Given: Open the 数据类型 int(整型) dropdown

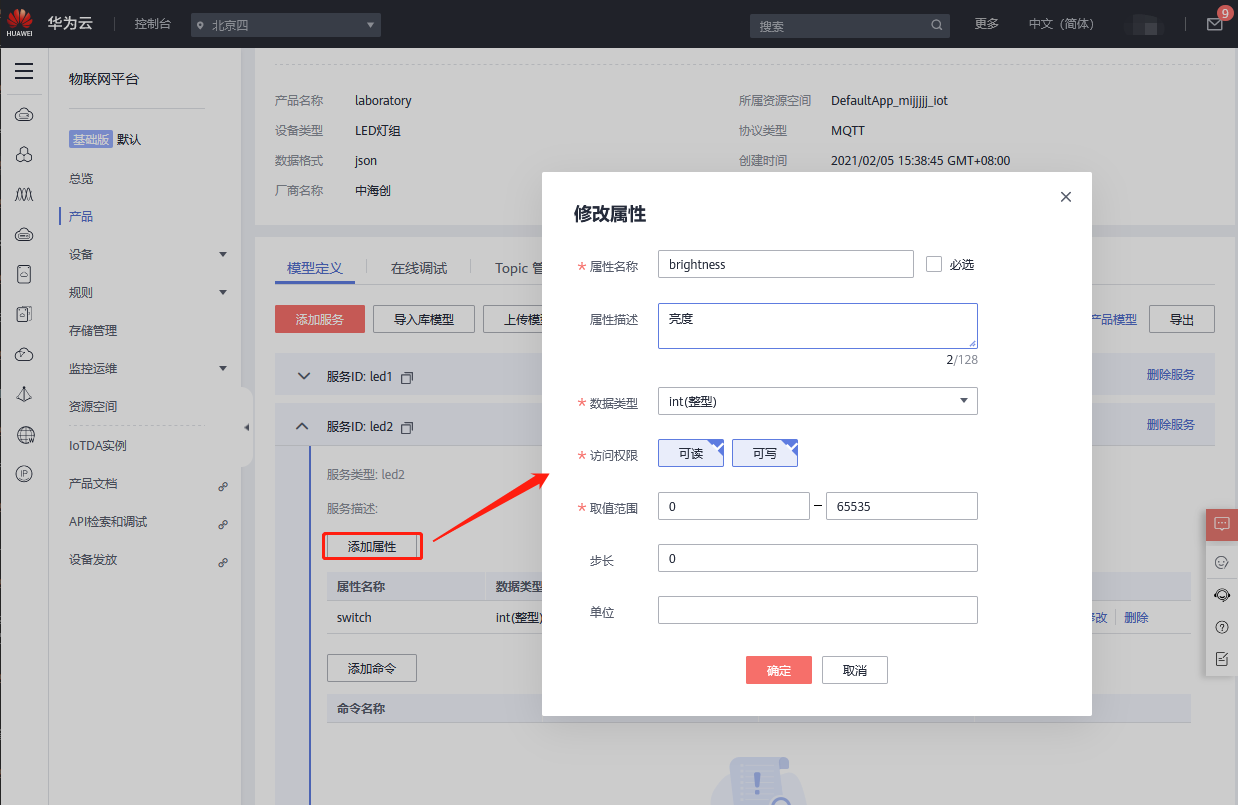Looking at the screenshot, I should (817, 401).
